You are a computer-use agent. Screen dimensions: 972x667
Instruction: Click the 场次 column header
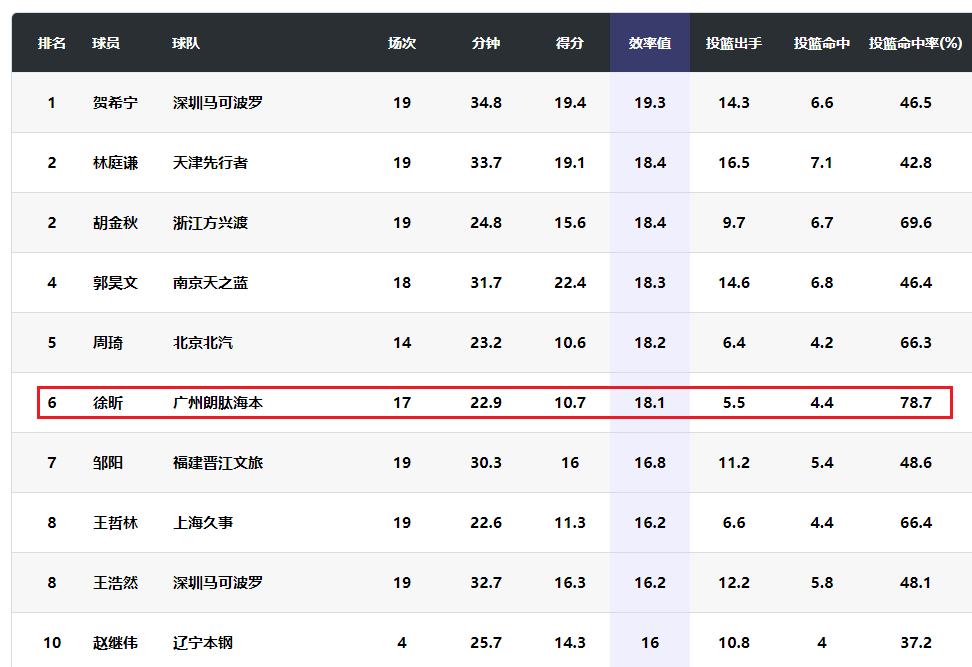coord(401,43)
